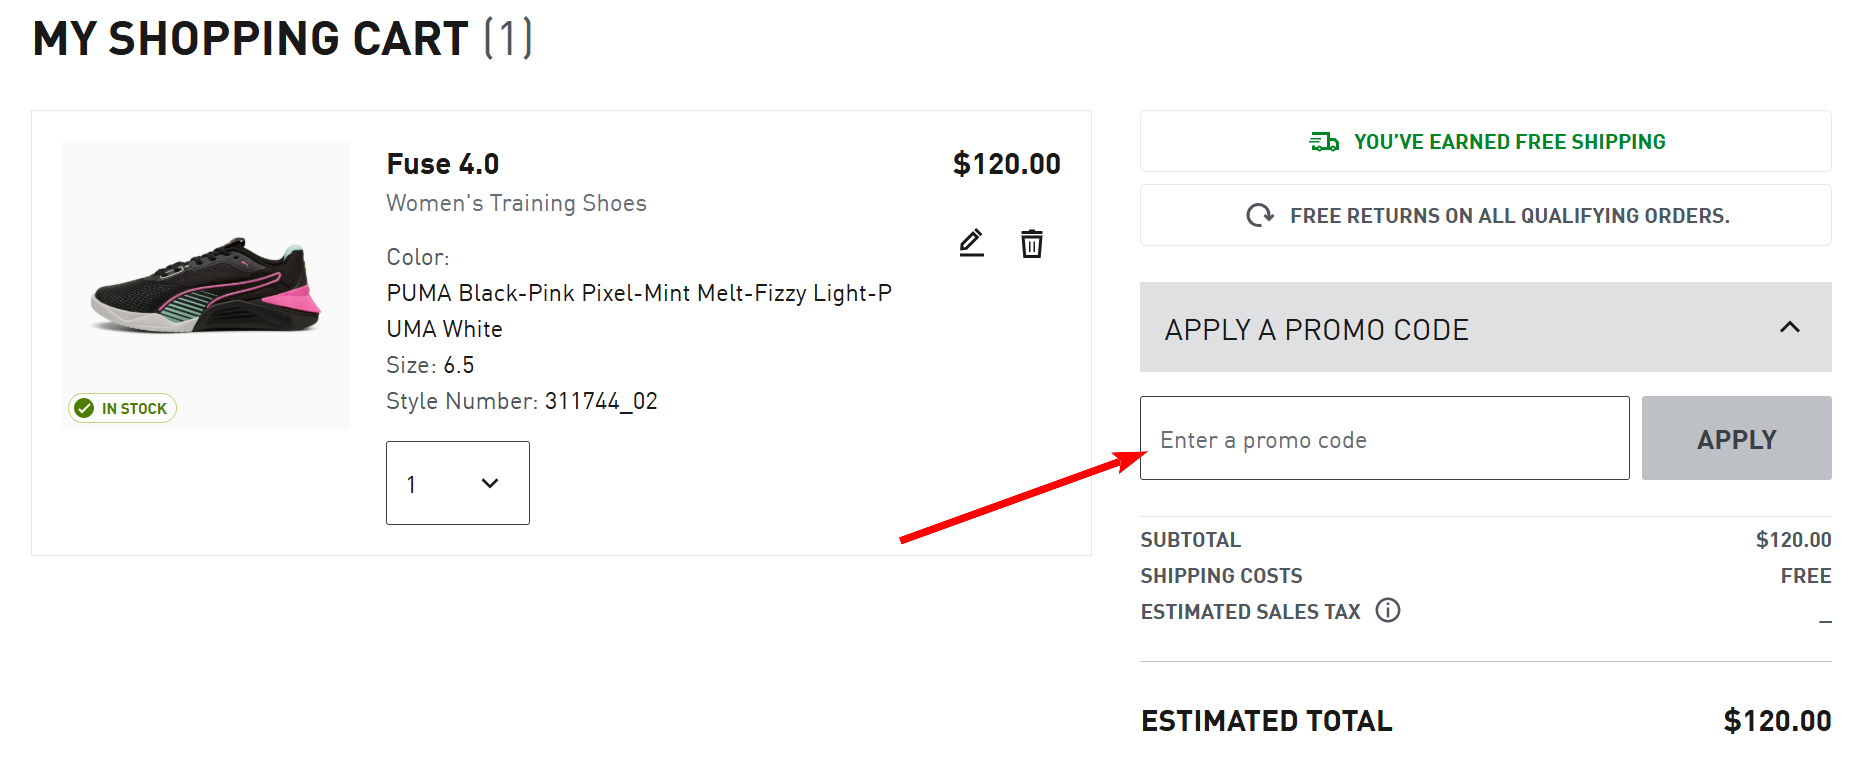Click the IN STOCK checkmark badge icon
Screen dimensions: 1857x758
coord(84,407)
